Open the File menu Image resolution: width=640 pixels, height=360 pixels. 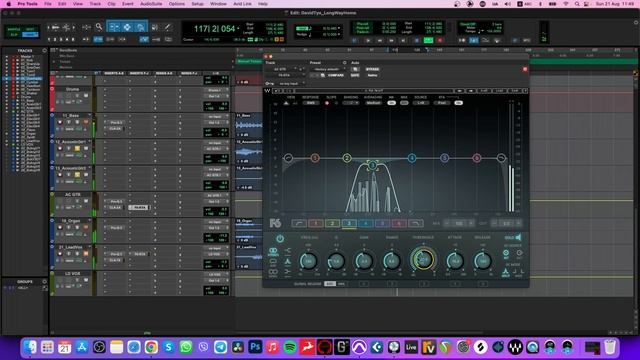pyautogui.click(x=48, y=4)
